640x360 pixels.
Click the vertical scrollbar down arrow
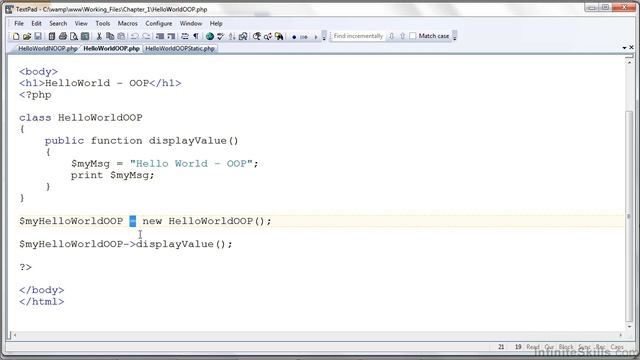[x=629, y=327]
